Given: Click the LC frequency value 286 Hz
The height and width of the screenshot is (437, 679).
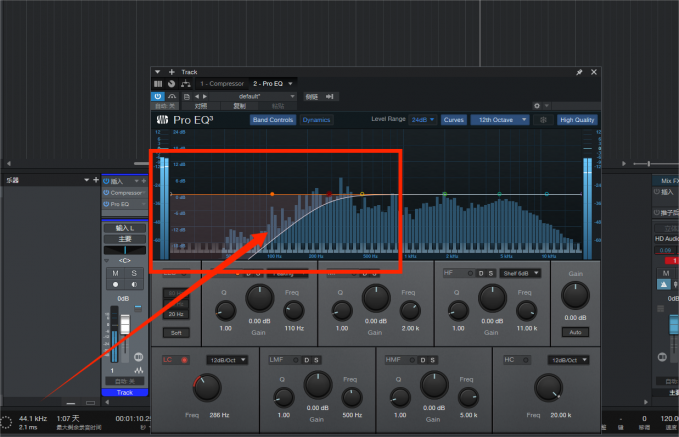Looking at the screenshot, I should [220, 415].
